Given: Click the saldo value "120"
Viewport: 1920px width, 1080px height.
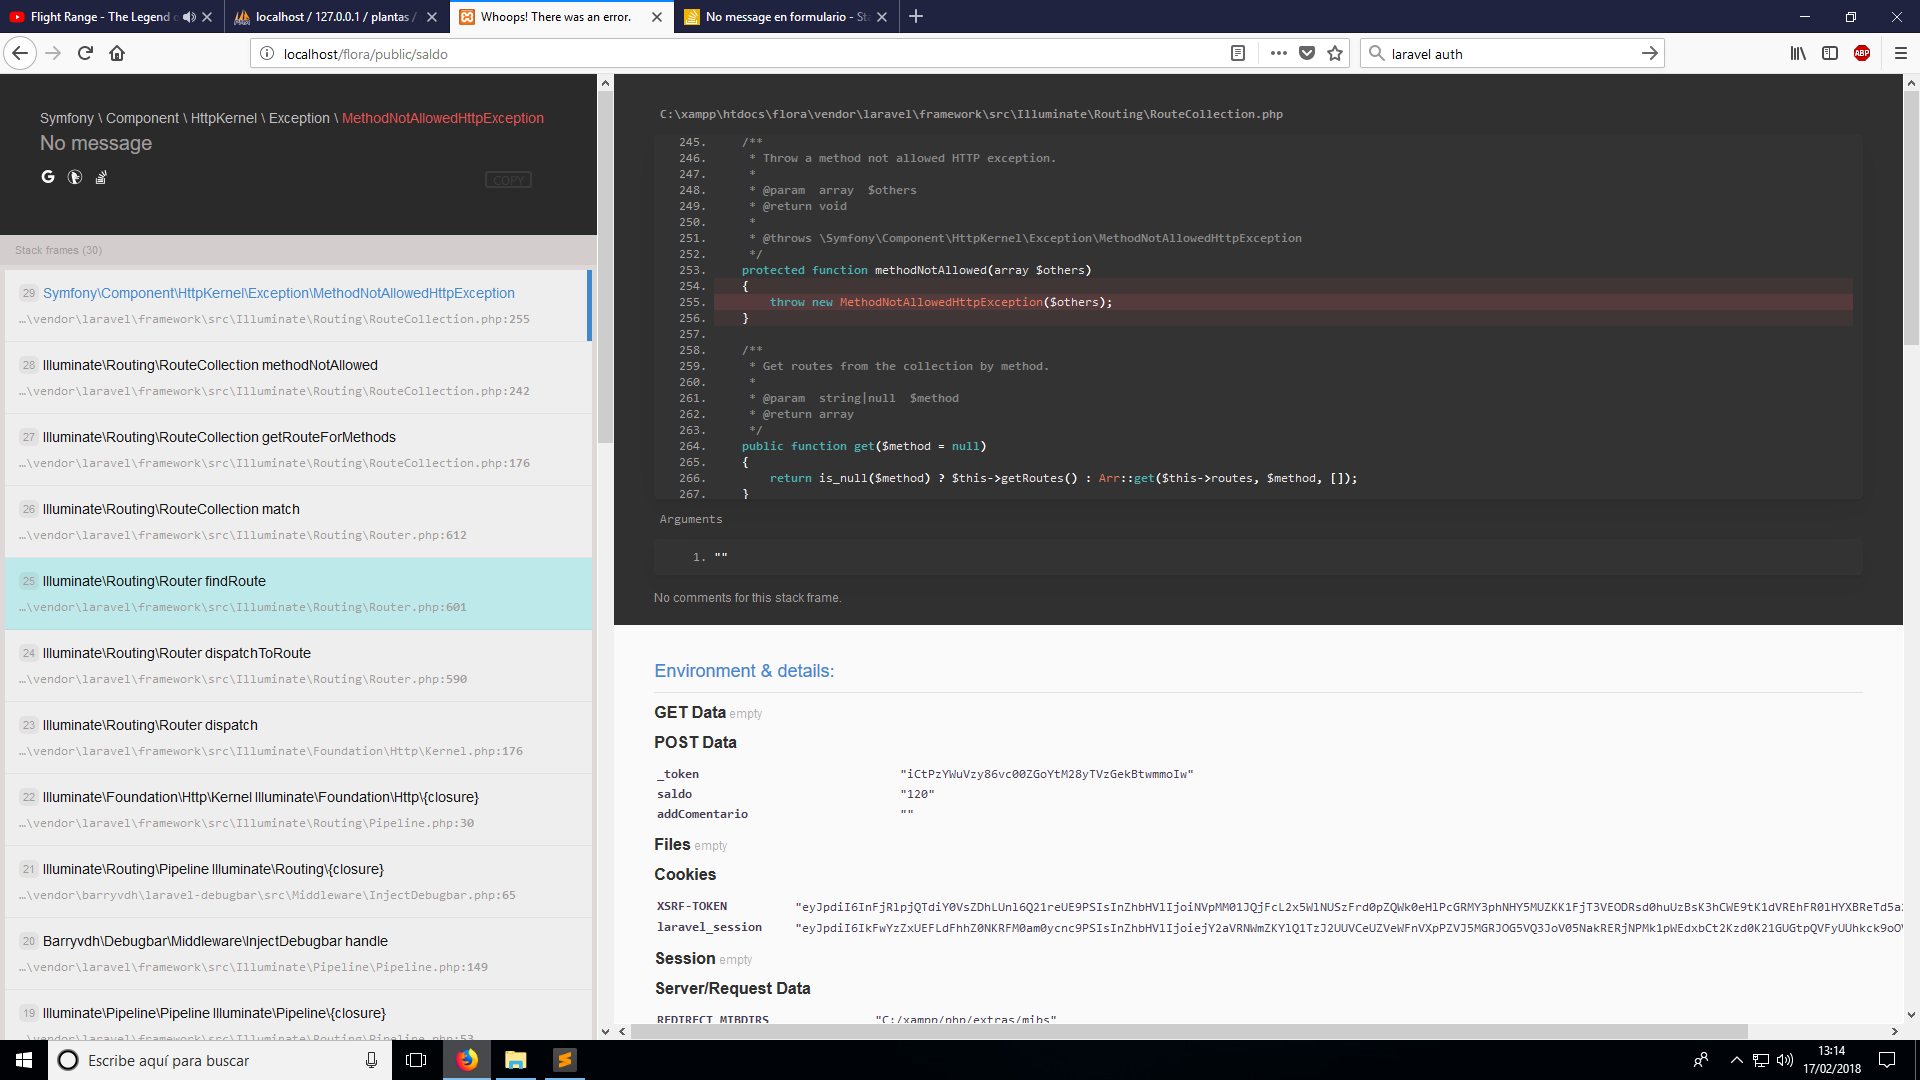Looking at the screenshot, I should (x=917, y=794).
